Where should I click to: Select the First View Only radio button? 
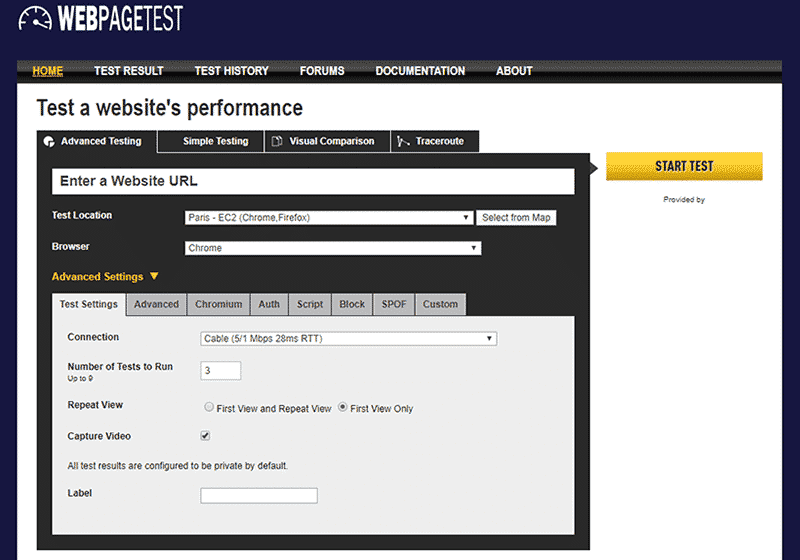[x=343, y=408]
